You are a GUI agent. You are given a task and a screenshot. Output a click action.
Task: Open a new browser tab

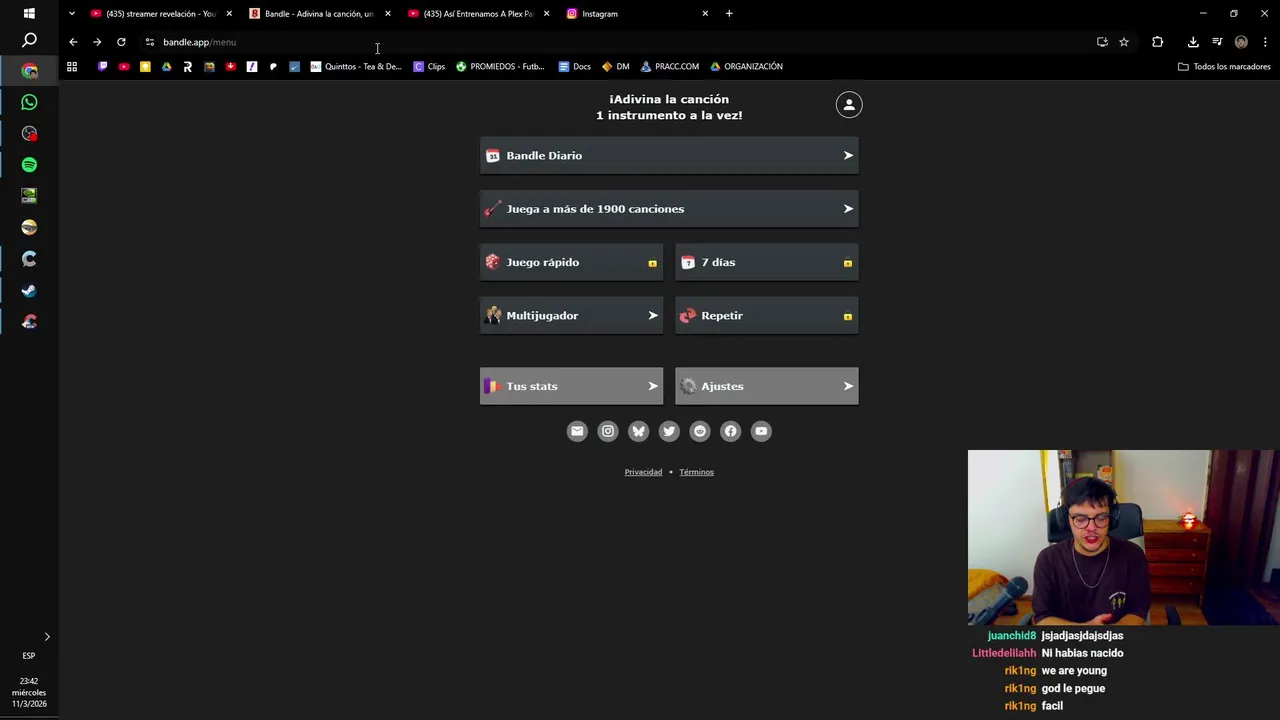pos(729,14)
